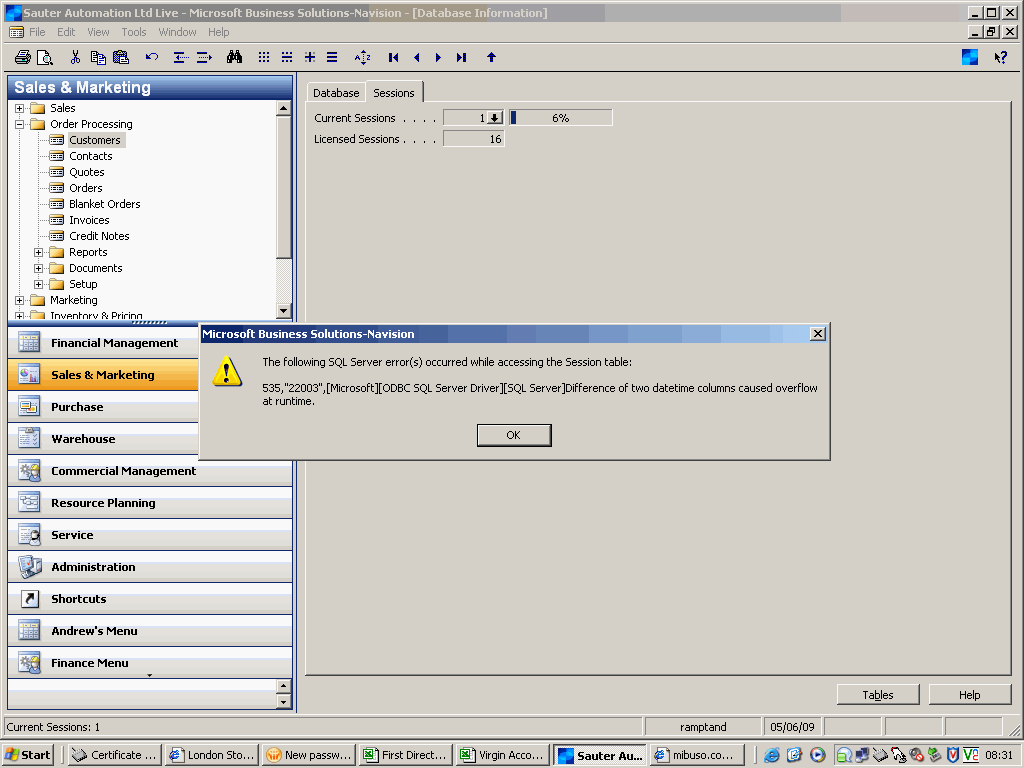
Task: Expand the Setup folder
Action: (39, 284)
